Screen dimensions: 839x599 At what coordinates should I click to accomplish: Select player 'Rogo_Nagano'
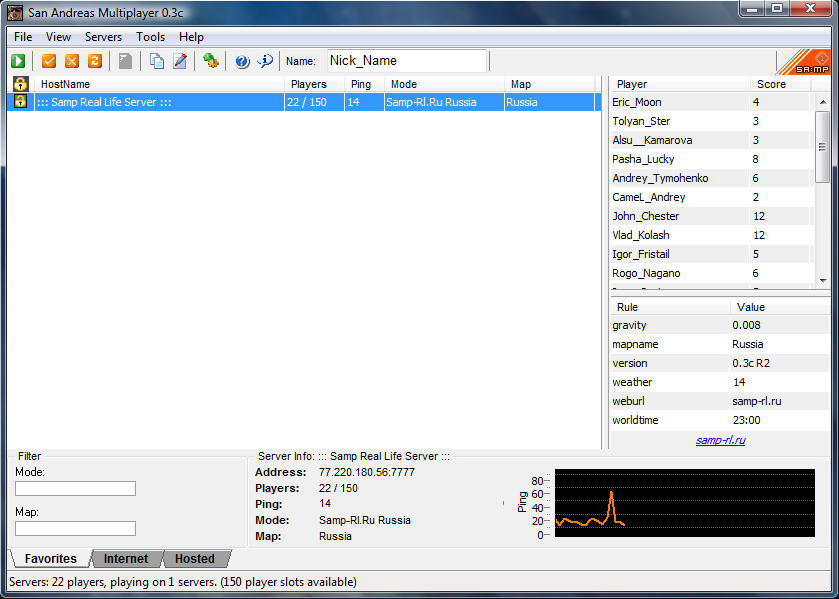coord(646,274)
